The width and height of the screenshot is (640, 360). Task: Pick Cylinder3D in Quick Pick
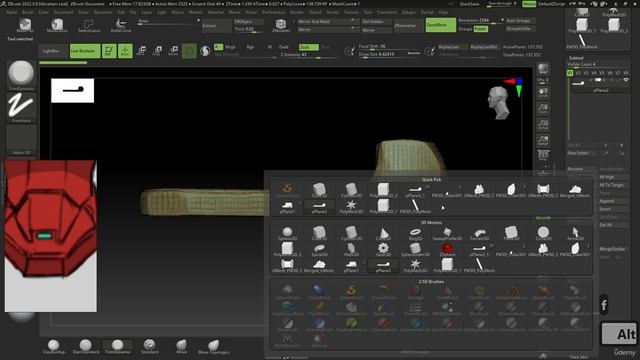[351, 190]
